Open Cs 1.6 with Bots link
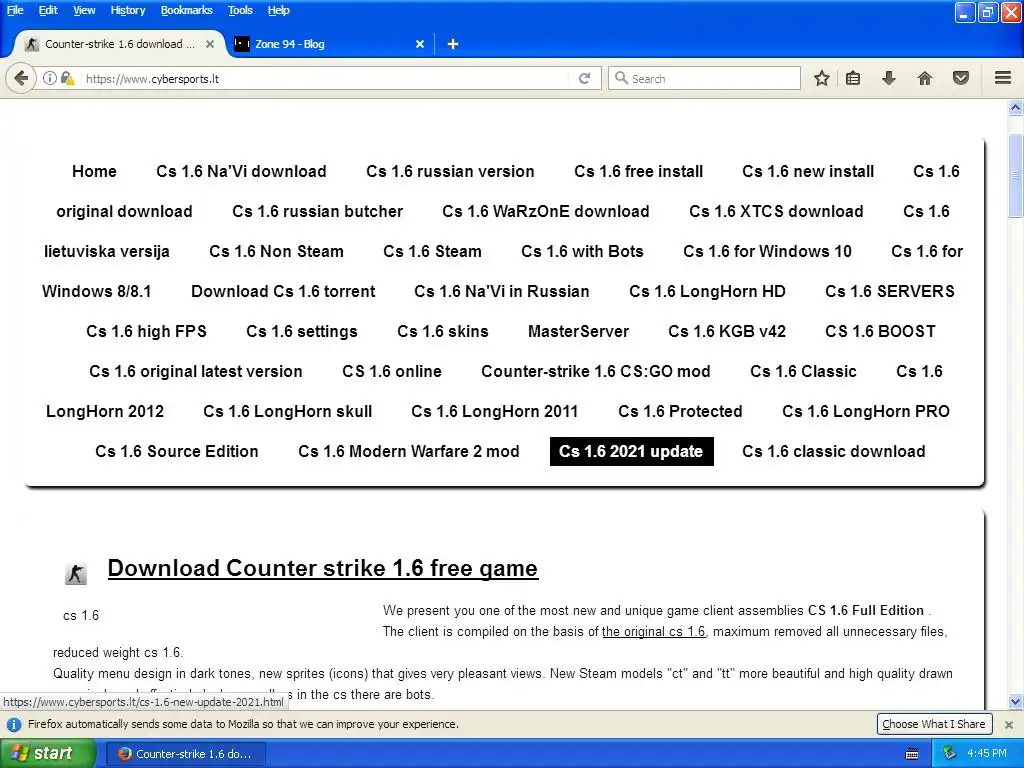This screenshot has height=768, width=1024. tap(582, 251)
